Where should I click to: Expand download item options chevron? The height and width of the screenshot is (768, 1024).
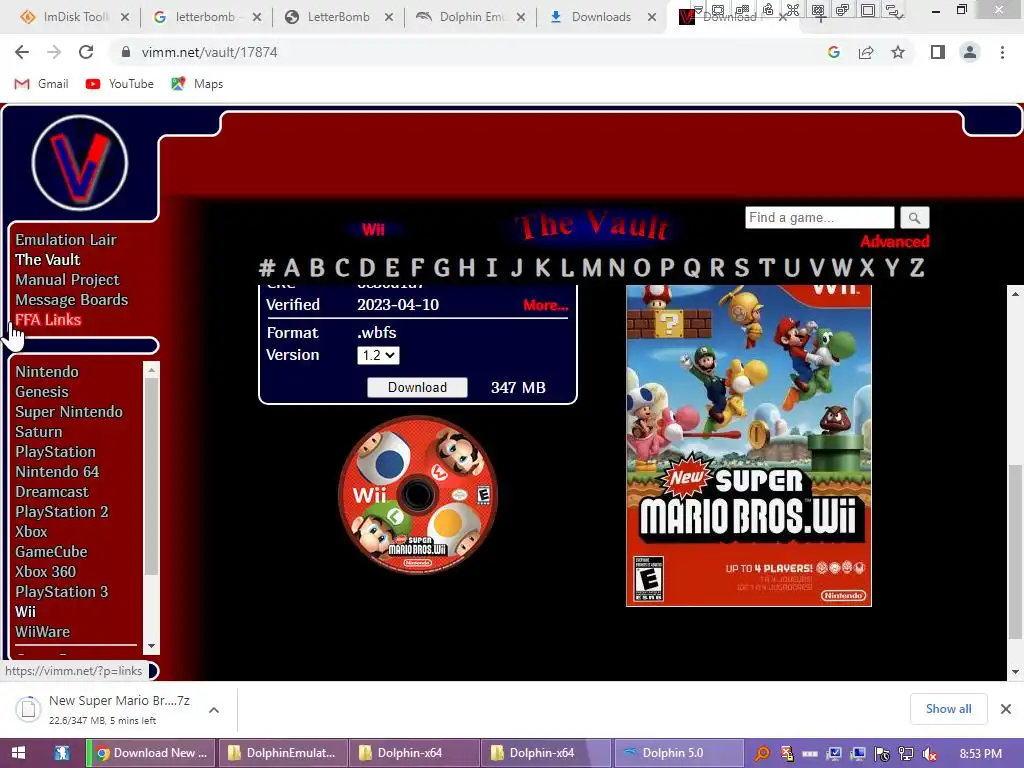coord(214,710)
